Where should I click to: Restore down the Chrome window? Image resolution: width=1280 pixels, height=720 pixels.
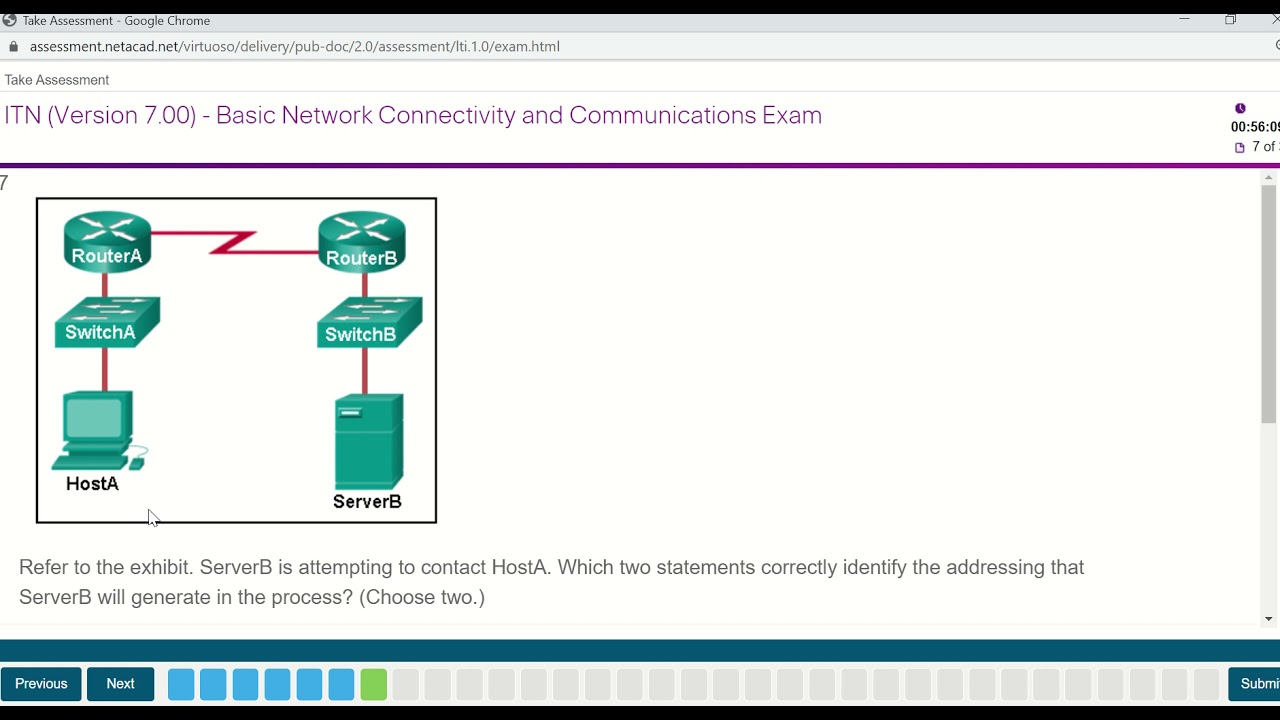pyautogui.click(x=1230, y=19)
